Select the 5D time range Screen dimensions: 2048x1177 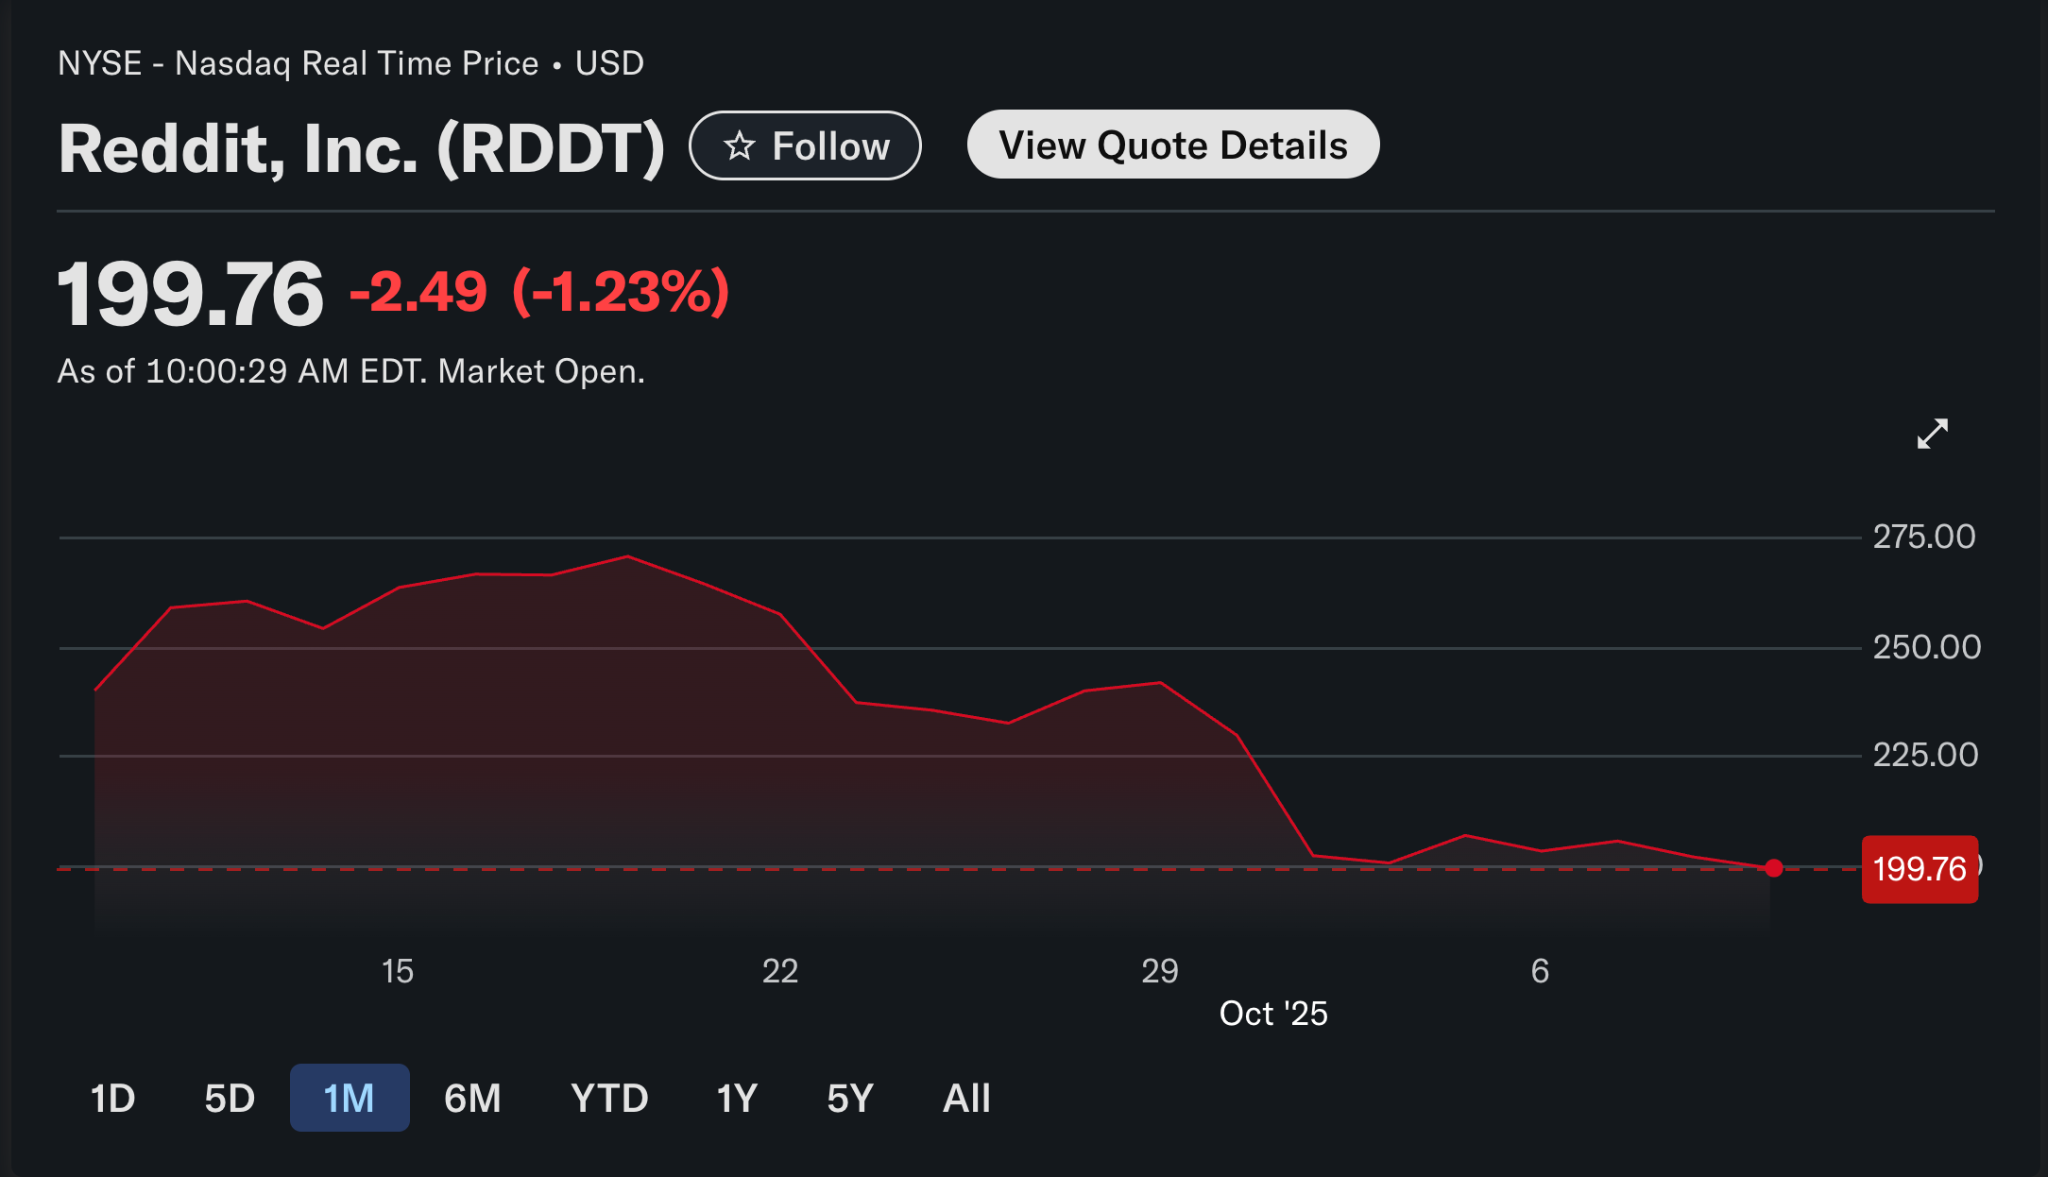229,1098
